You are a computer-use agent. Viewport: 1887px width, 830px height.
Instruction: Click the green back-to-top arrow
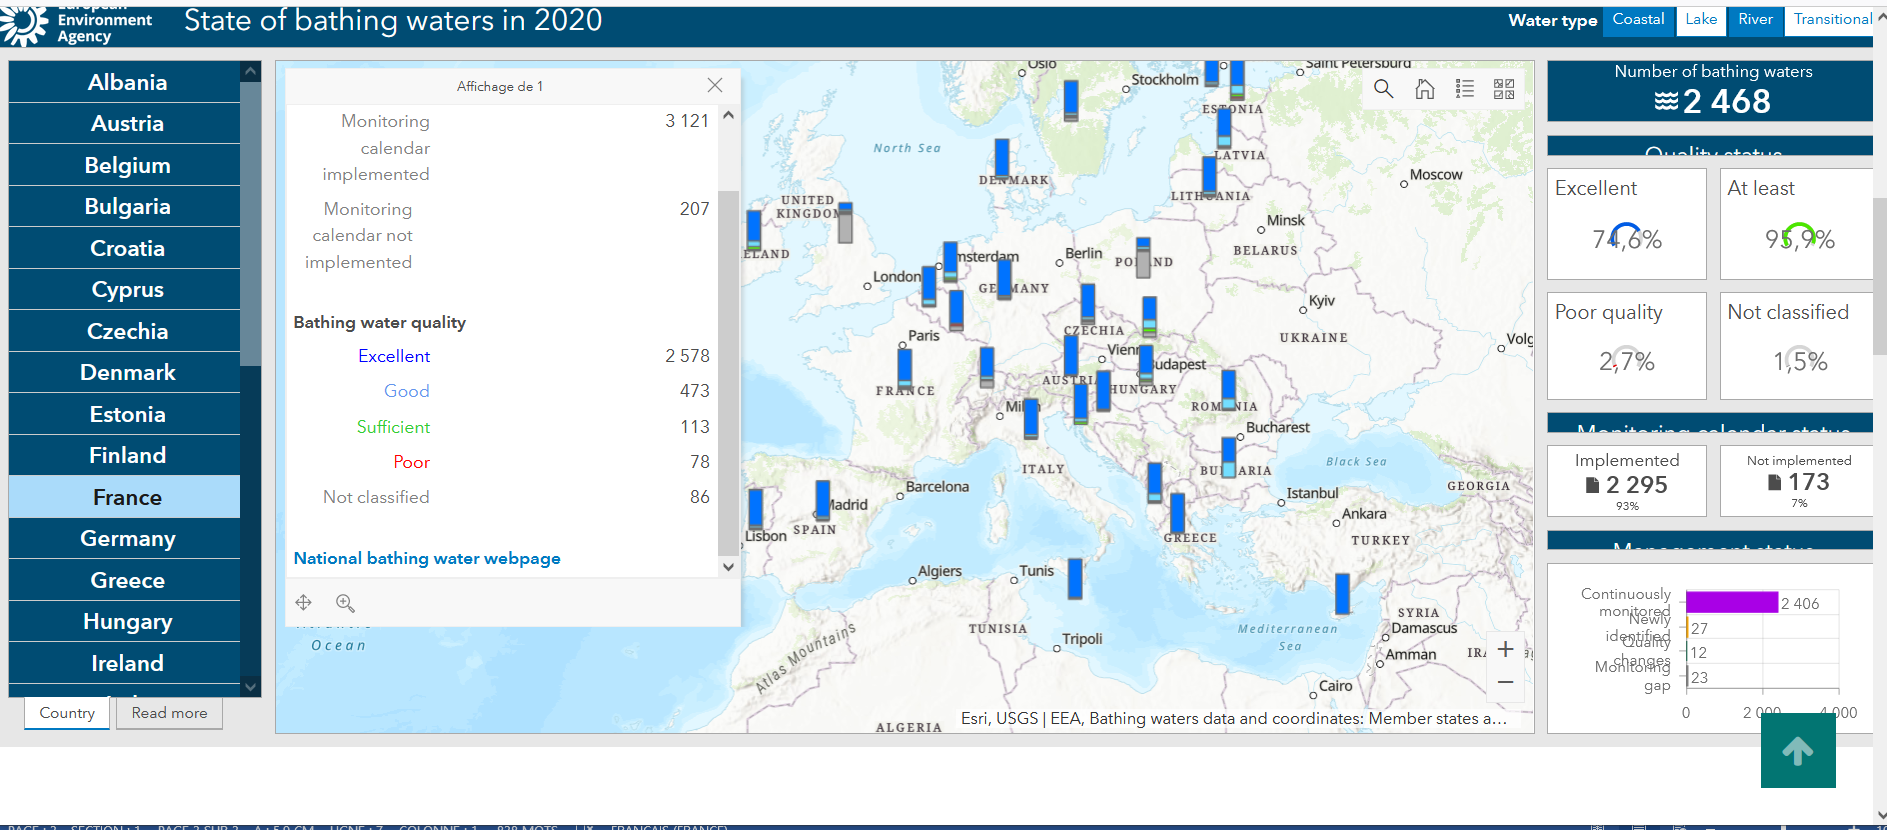tap(1797, 751)
